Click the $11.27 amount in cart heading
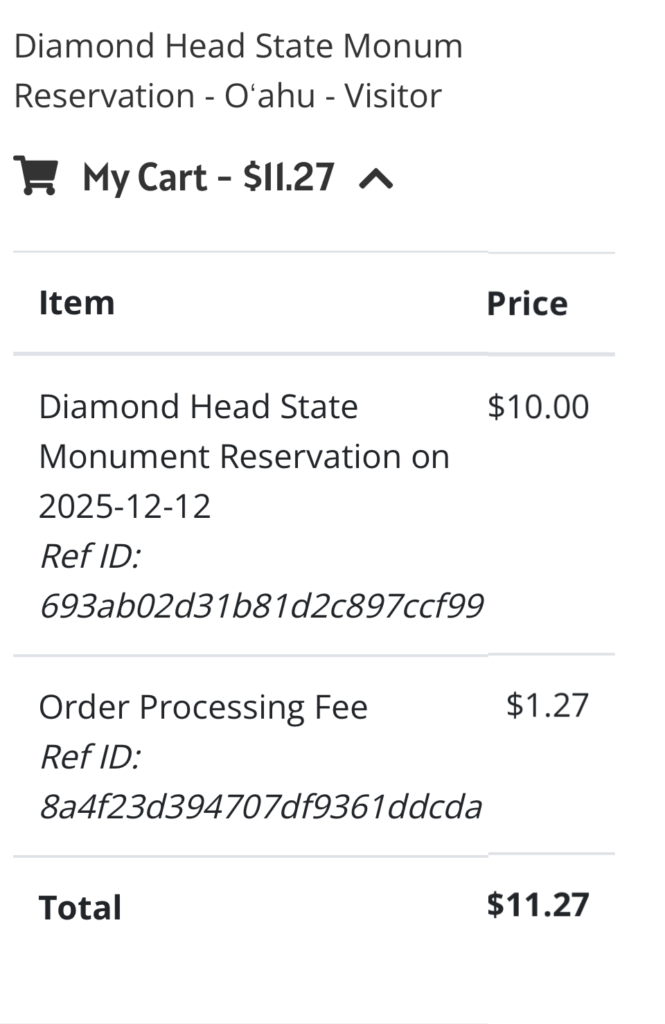665x1024 pixels. point(288,178)
